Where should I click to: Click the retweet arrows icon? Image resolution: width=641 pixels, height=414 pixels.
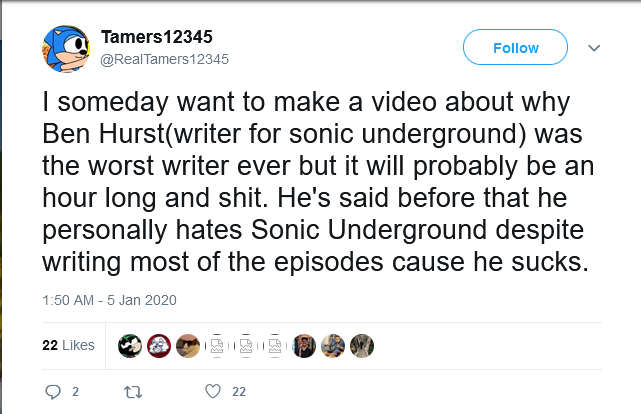[x=130, y=391]
